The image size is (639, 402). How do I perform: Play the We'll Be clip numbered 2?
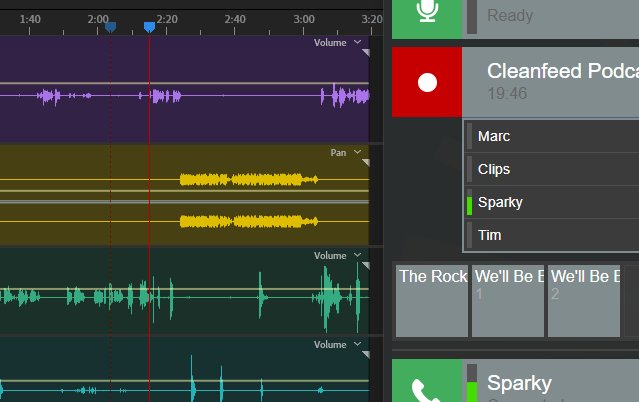point(584,301)
